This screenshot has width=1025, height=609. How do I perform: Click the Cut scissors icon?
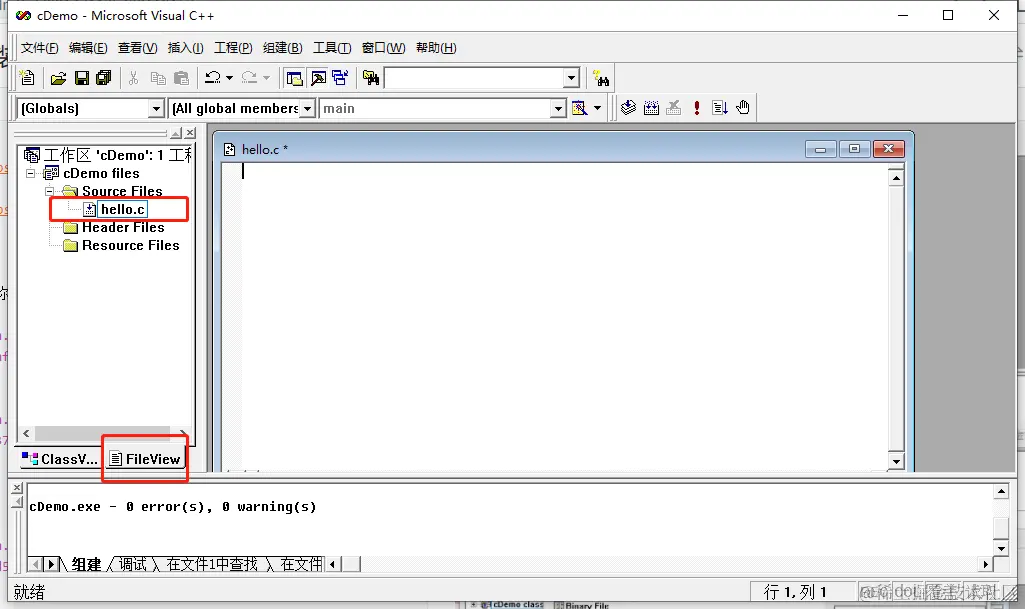[x=133, y=78]
